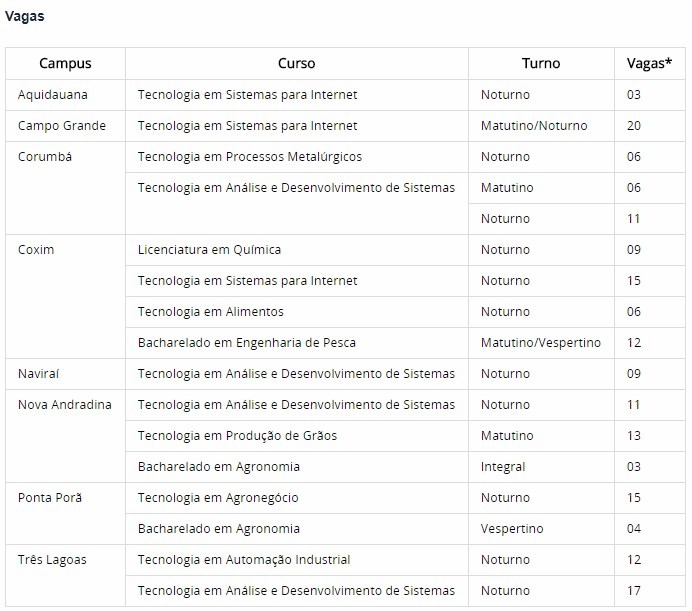The width and height of the screenshot is (692, 611).
Task: Click the Campus column header
Action: pos(65,63)
